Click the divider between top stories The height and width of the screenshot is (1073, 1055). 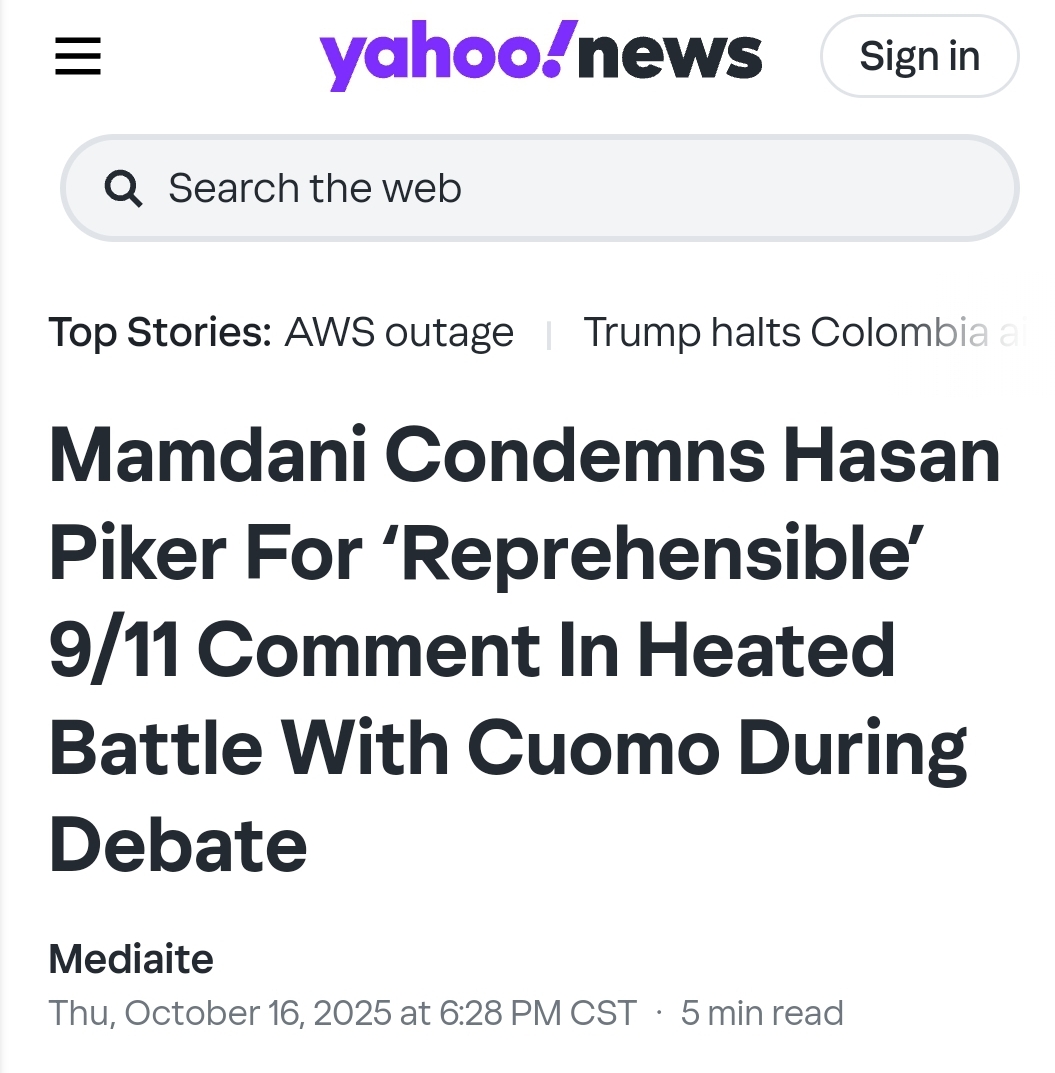[x=549, y=334]
